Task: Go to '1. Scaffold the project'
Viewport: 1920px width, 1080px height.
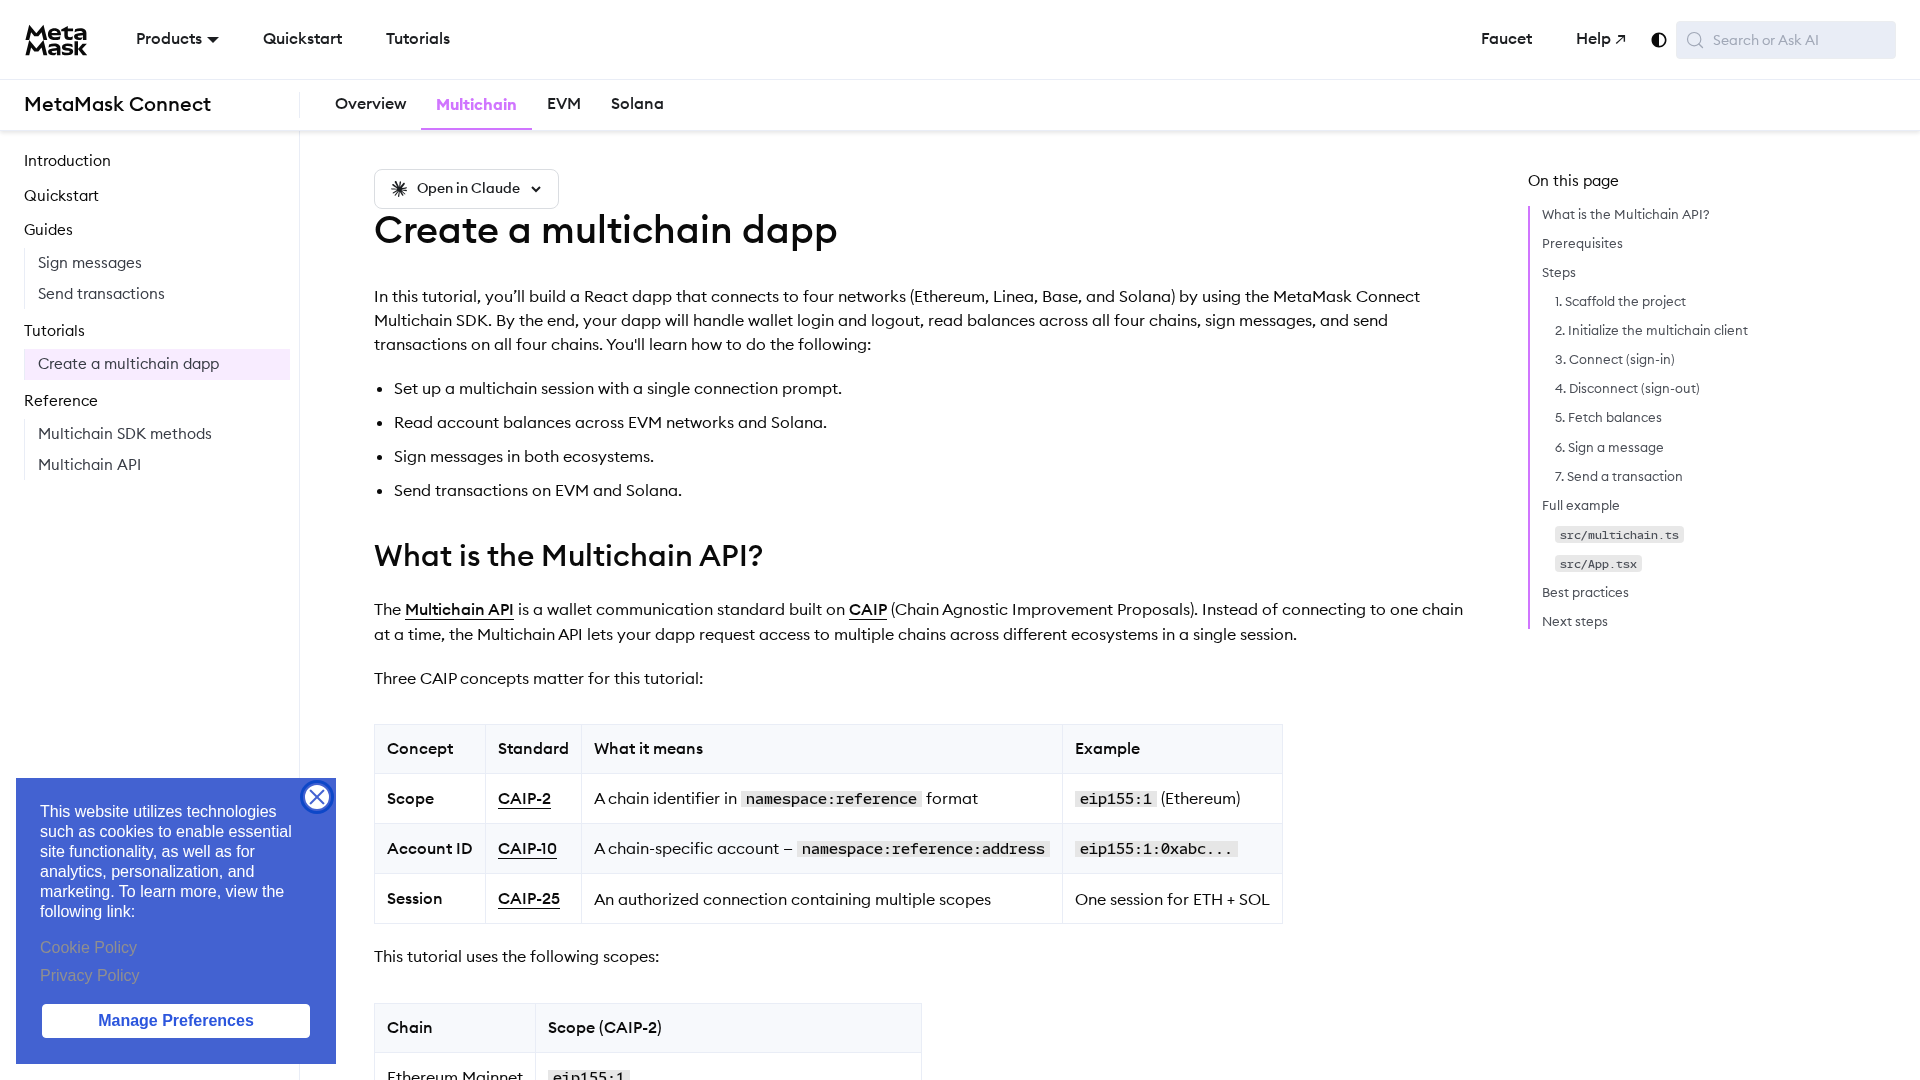Action: (1620, 302)
